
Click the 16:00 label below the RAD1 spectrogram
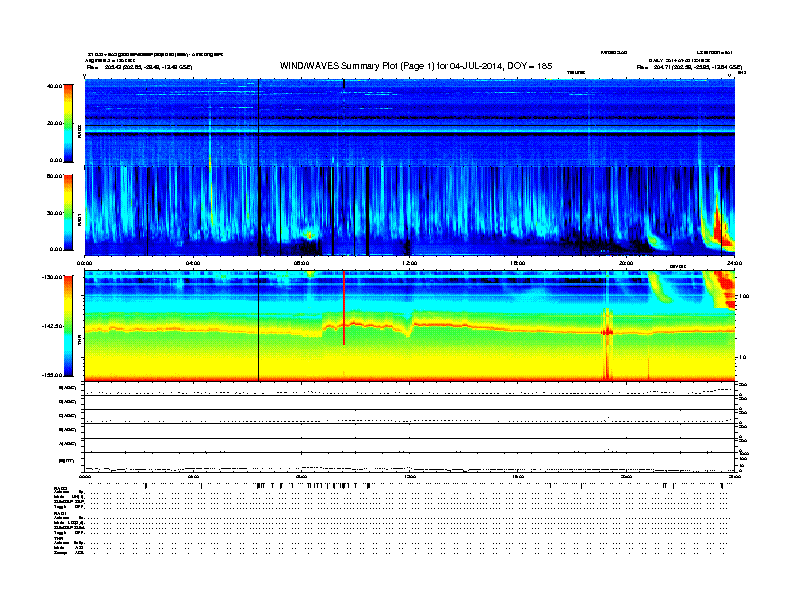(x=518, y=263)
